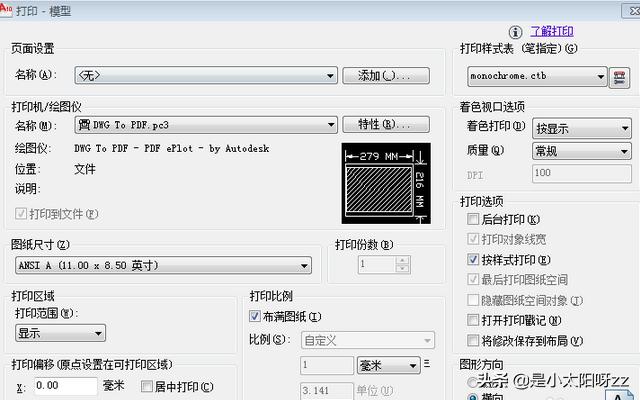Click the scale millimeter field showing 1
Viewport: 640px width, 400px height.
point(327,365)
